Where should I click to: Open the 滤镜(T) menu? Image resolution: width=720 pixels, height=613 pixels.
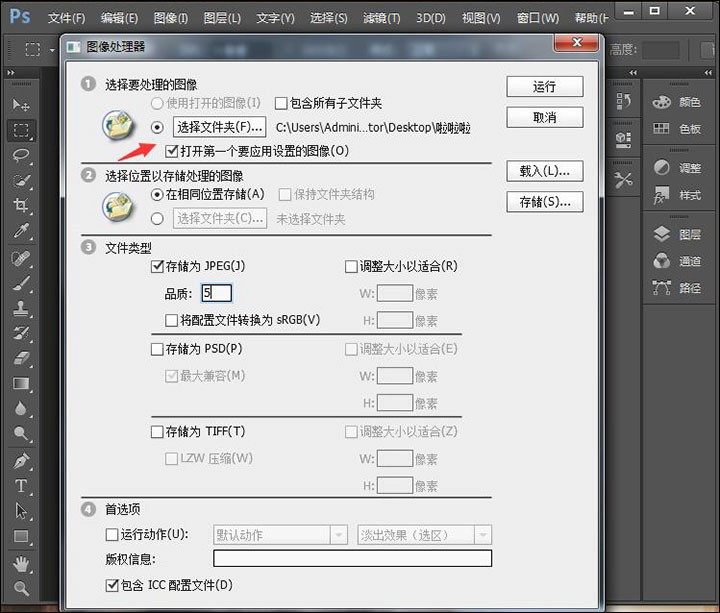point(379,18)
